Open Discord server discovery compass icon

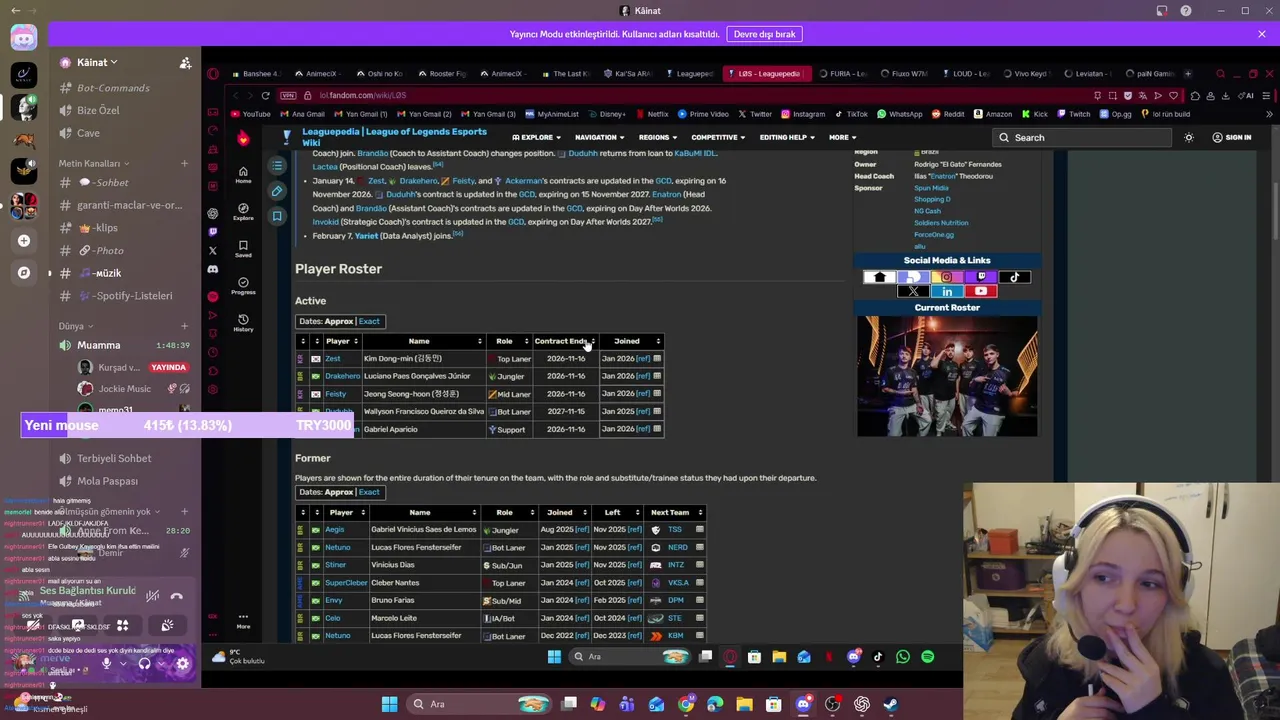pos(23,272)
